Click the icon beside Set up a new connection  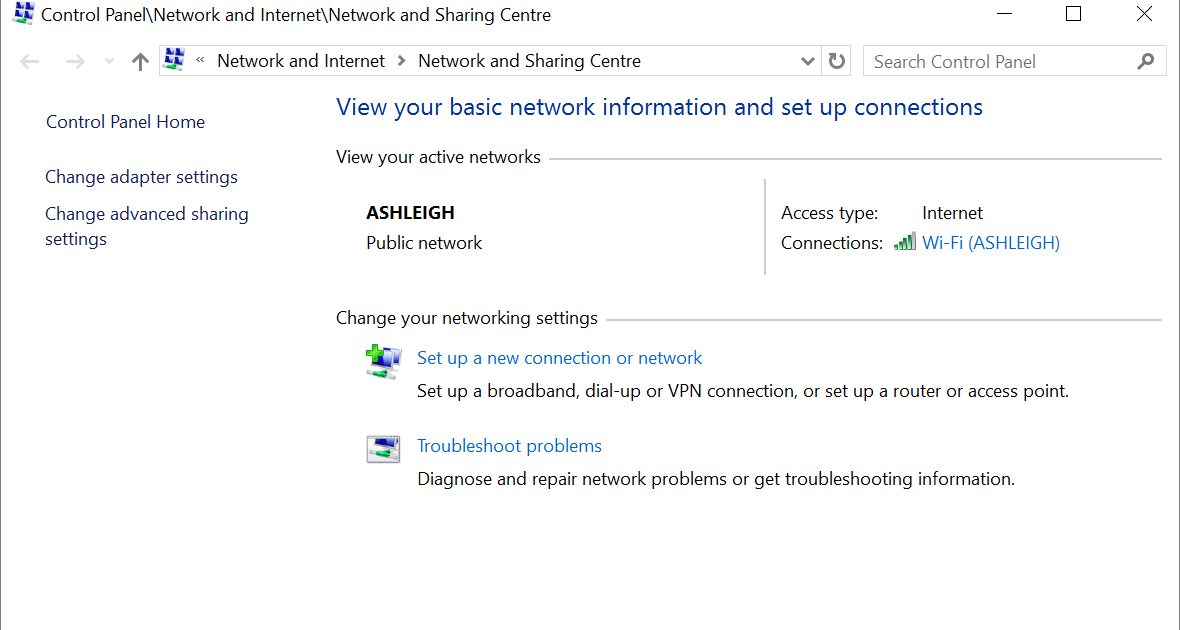[x=383, y=361]
